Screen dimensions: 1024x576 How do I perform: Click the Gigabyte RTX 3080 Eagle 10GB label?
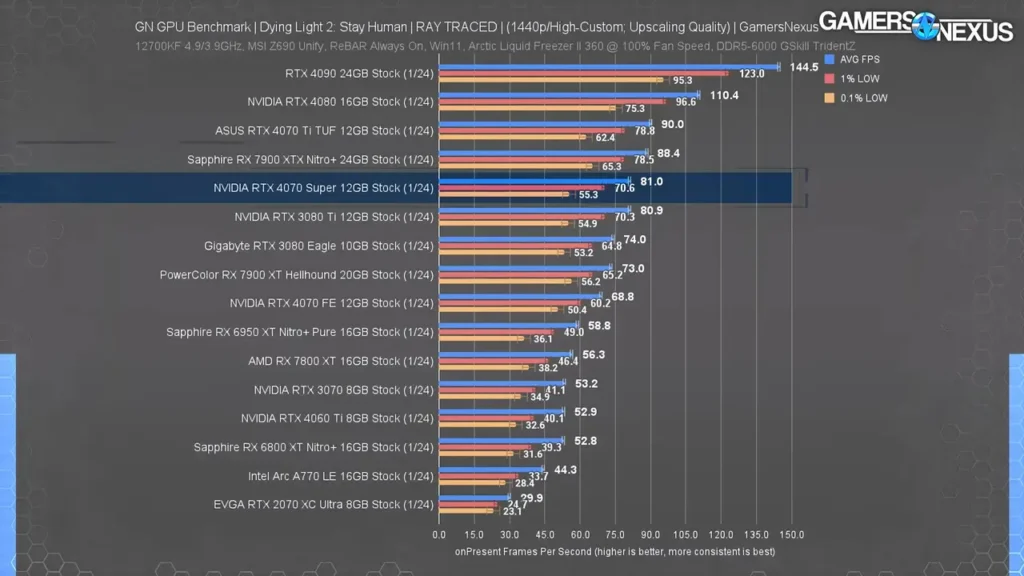pos(319,246)
